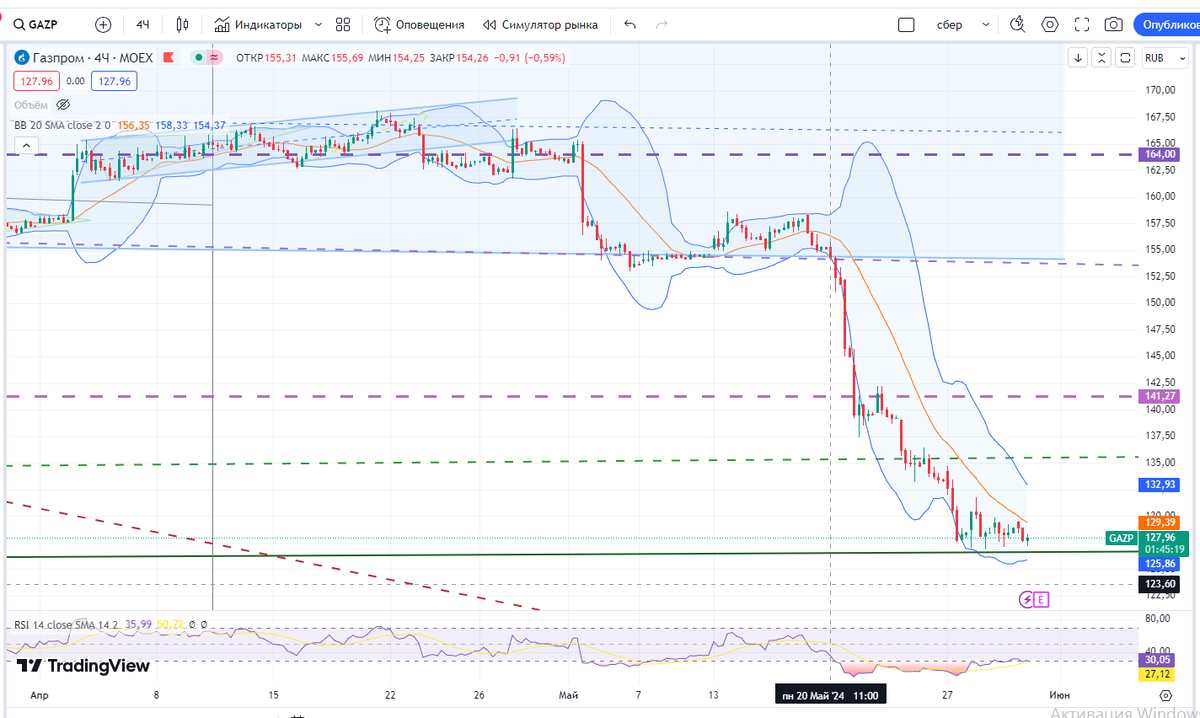The height and width of the screenshot is (718, 1200).
Task: Select the RSI 14 close SMA legend
Action: point(65,625)
